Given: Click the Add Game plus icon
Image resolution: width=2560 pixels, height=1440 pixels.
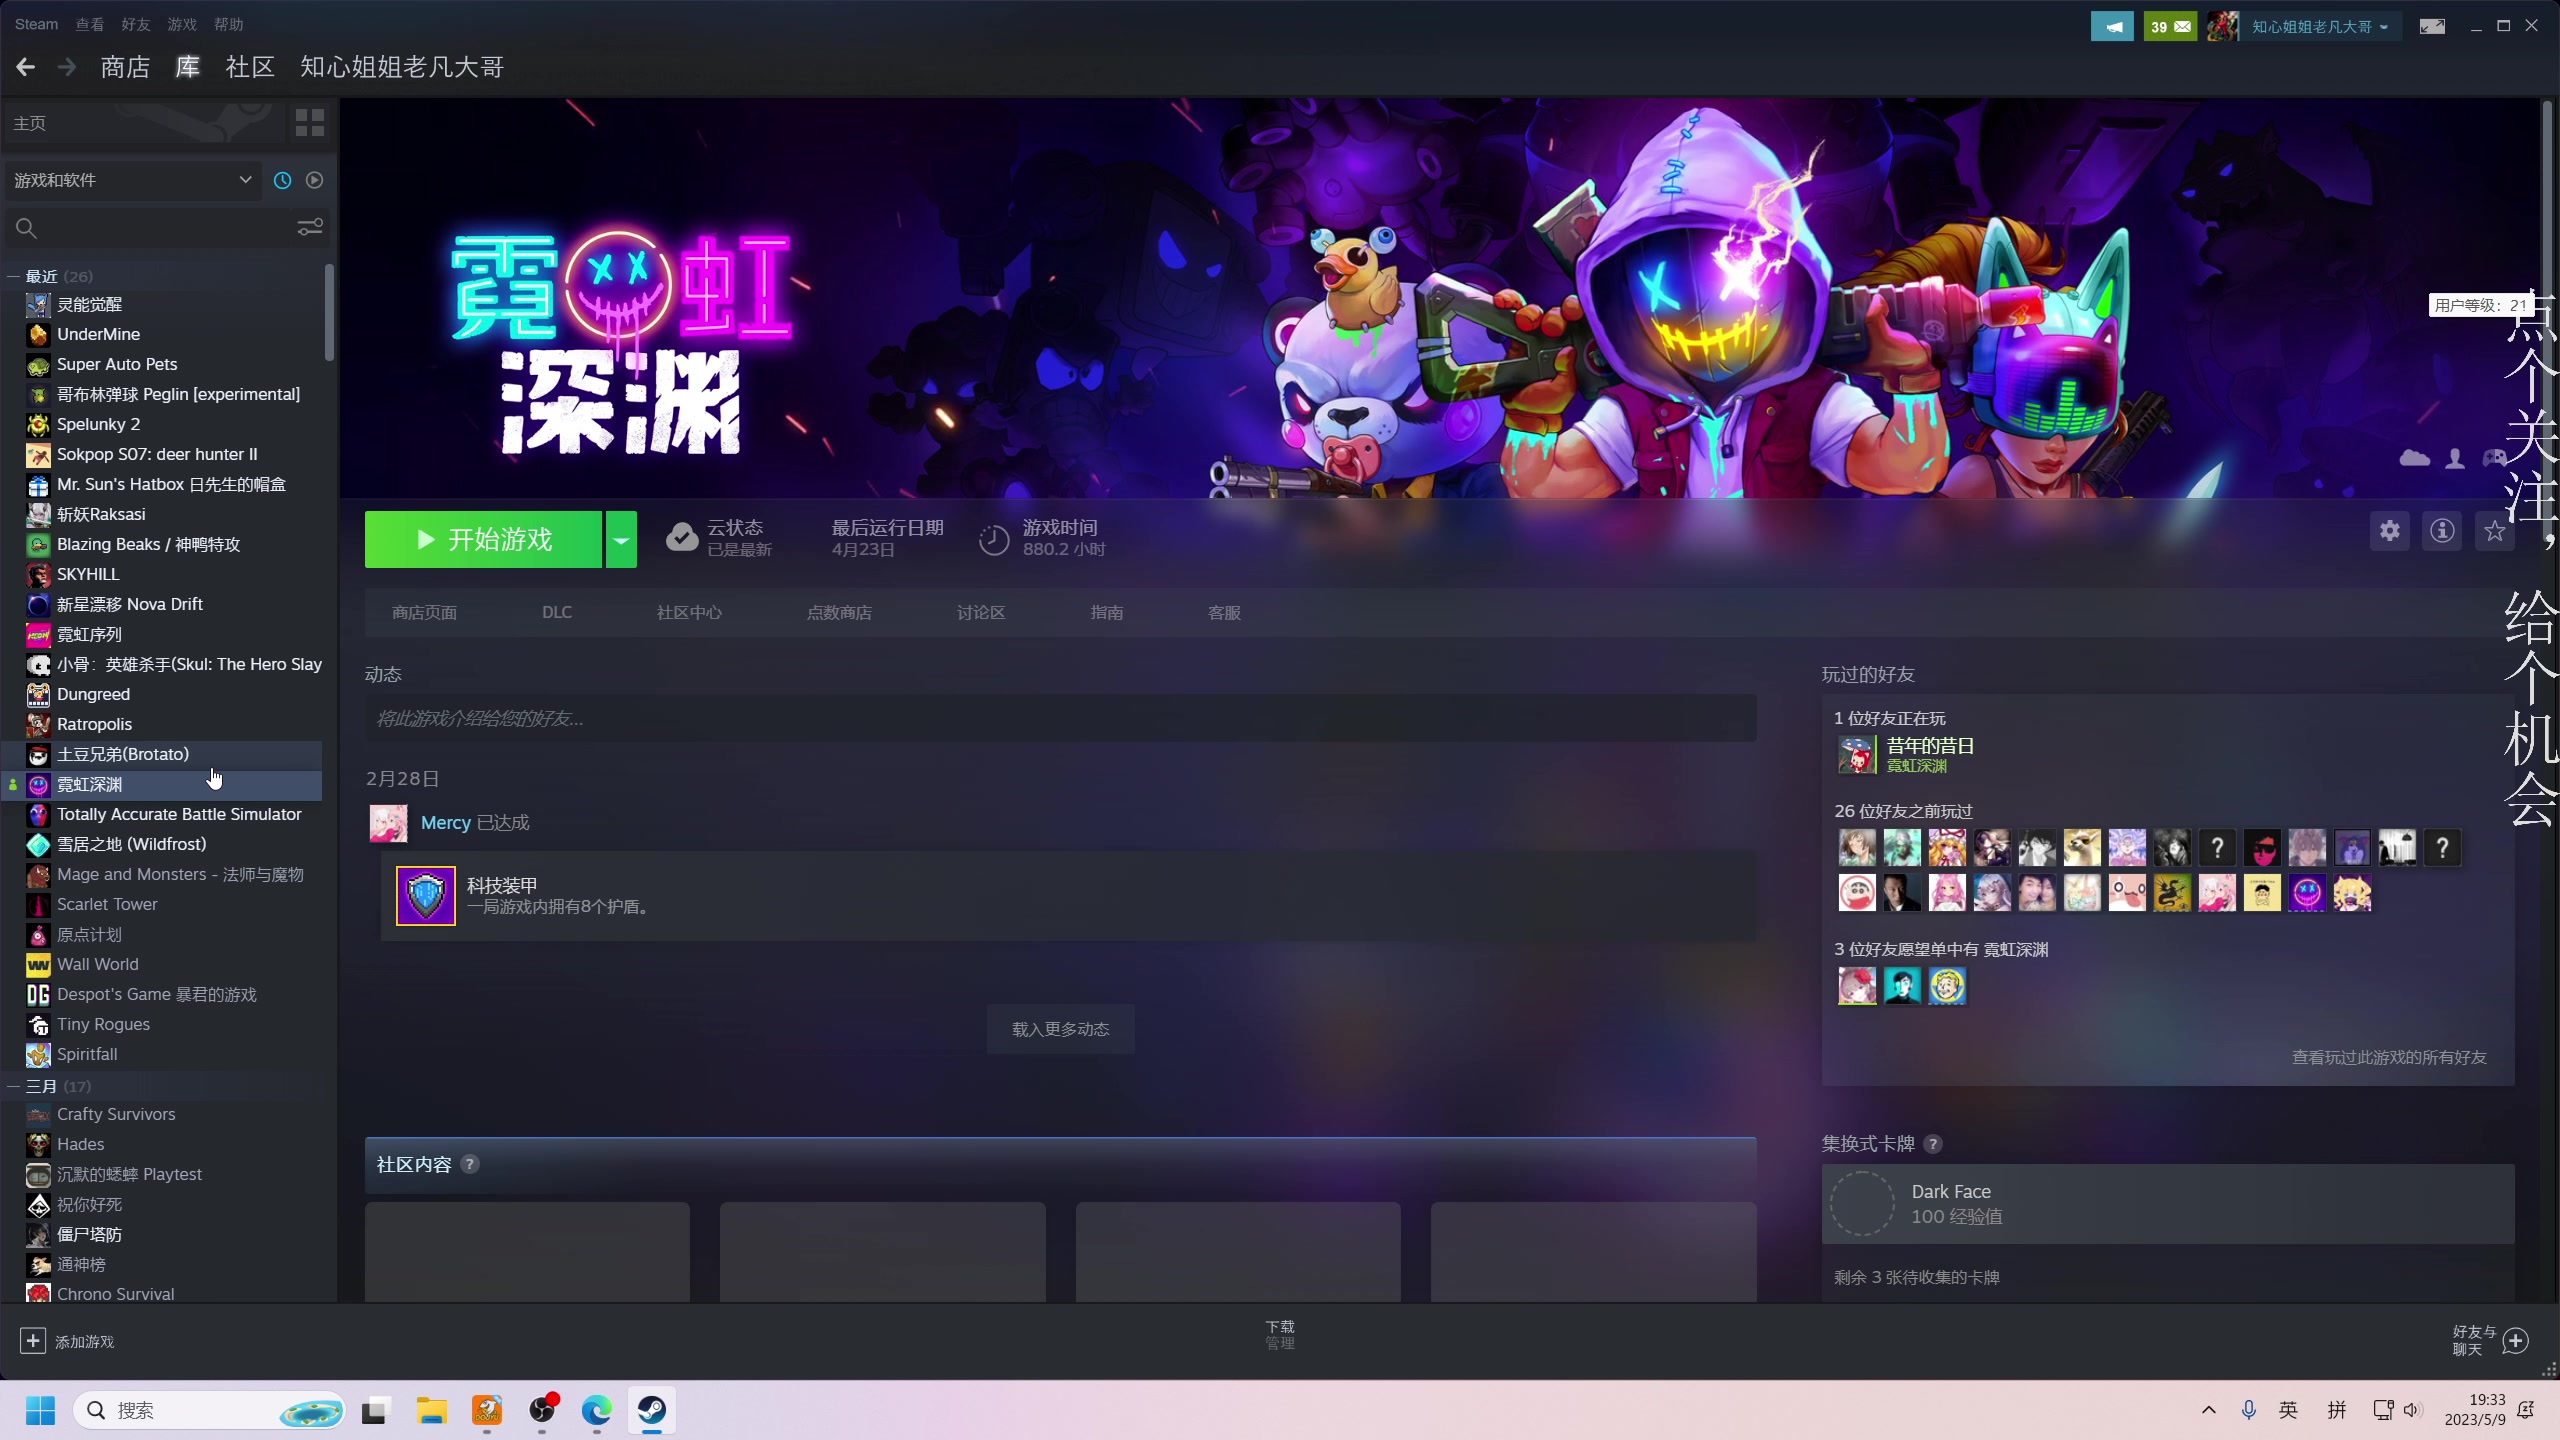Looking at the screenshot, I should 33,1340.
